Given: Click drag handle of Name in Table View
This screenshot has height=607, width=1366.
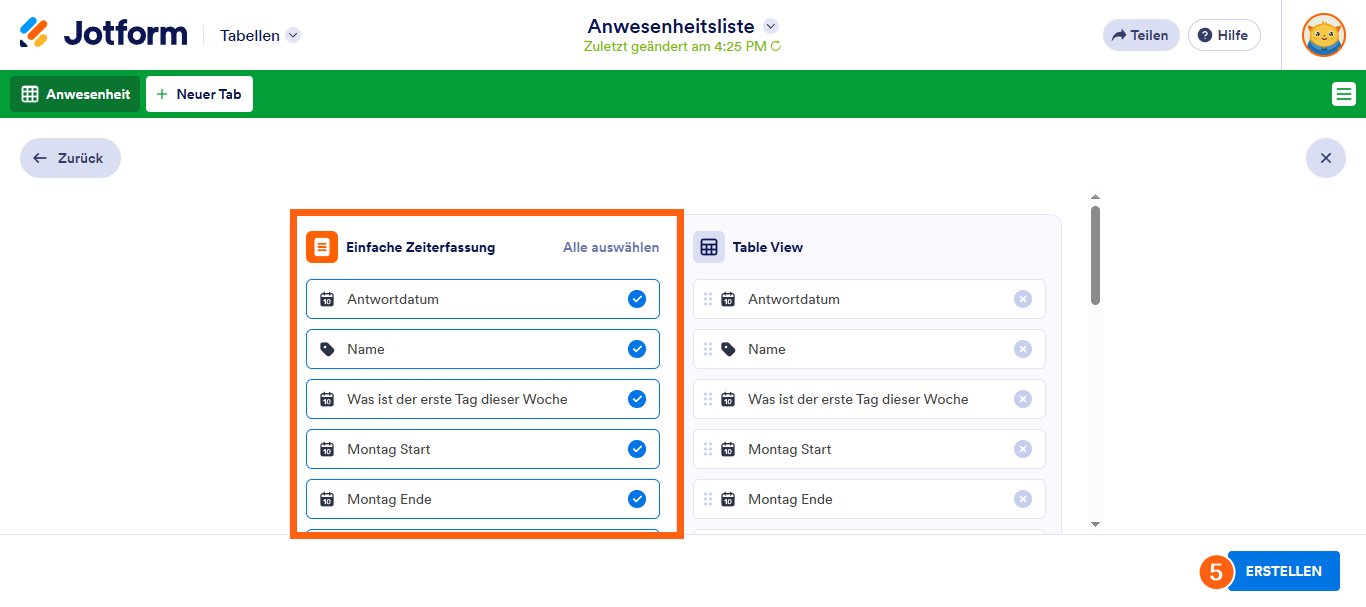Looking at the screenshot, I should pyautogui.click(x=708, y=349).
